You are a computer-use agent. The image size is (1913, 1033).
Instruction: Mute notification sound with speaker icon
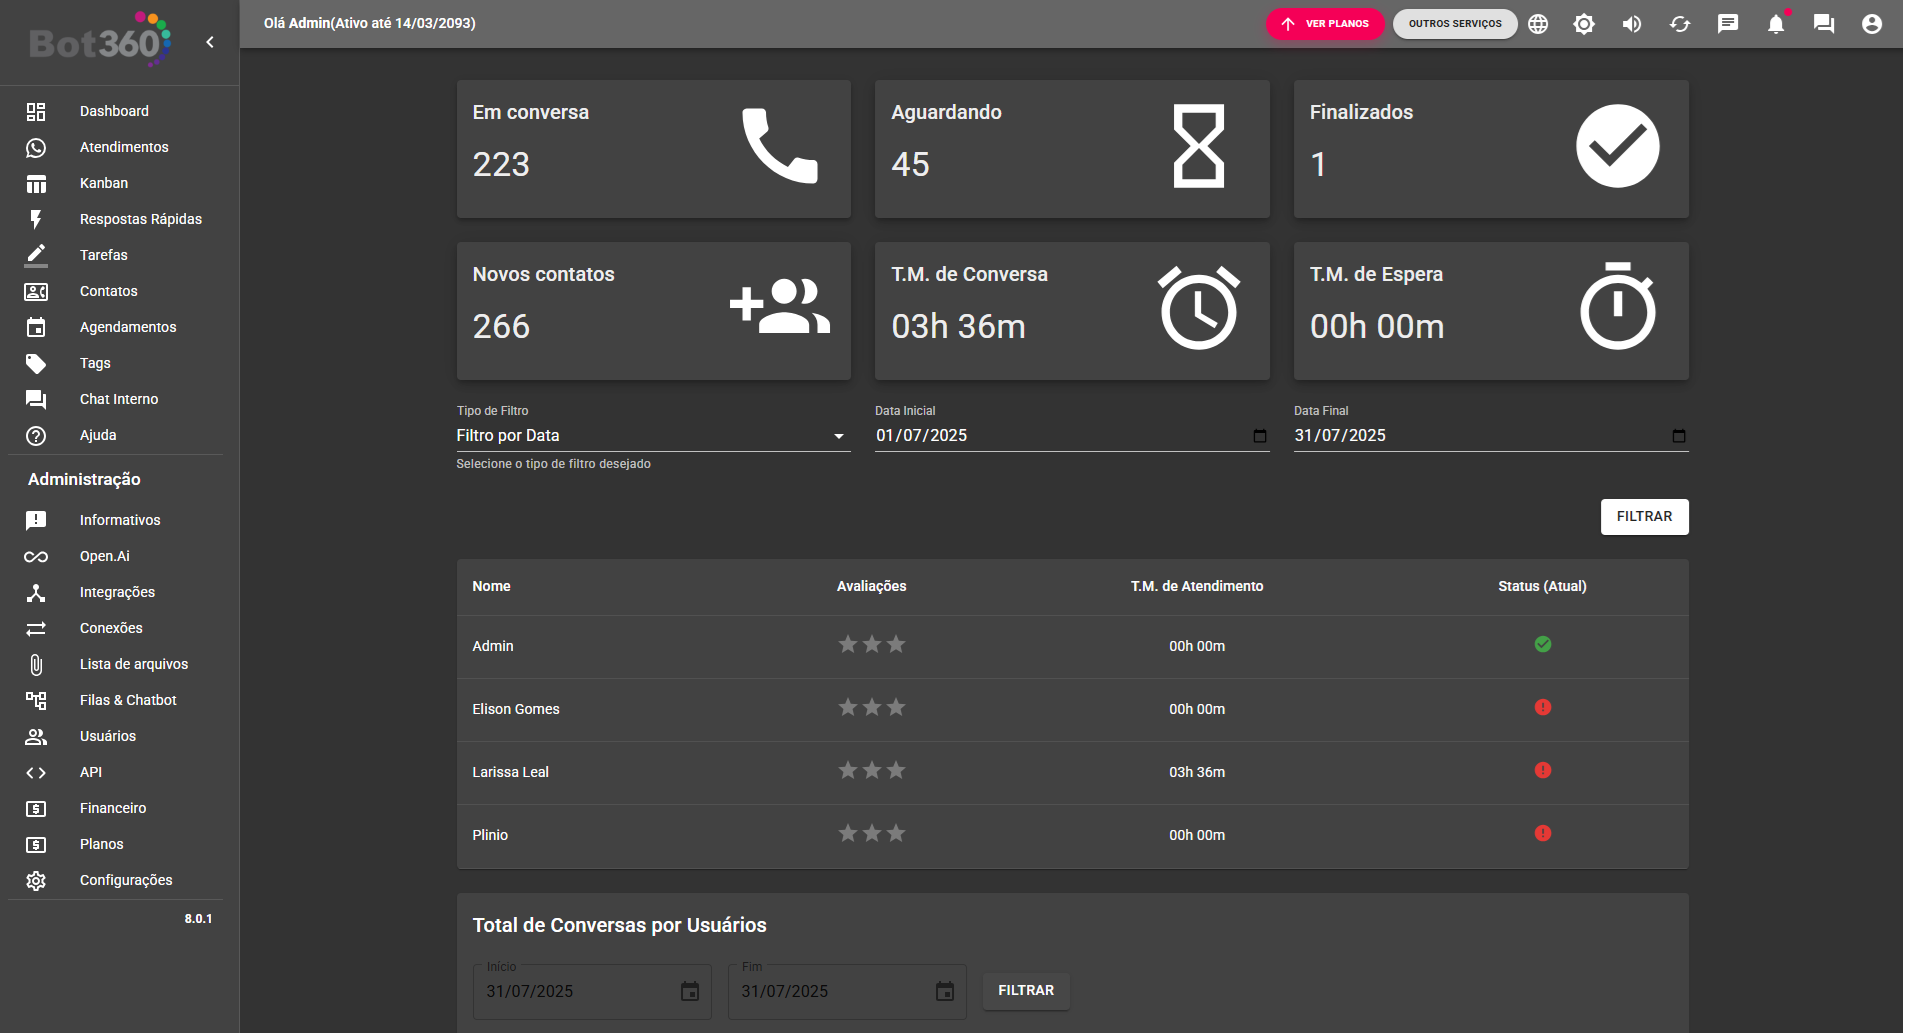pos(1632,24)
